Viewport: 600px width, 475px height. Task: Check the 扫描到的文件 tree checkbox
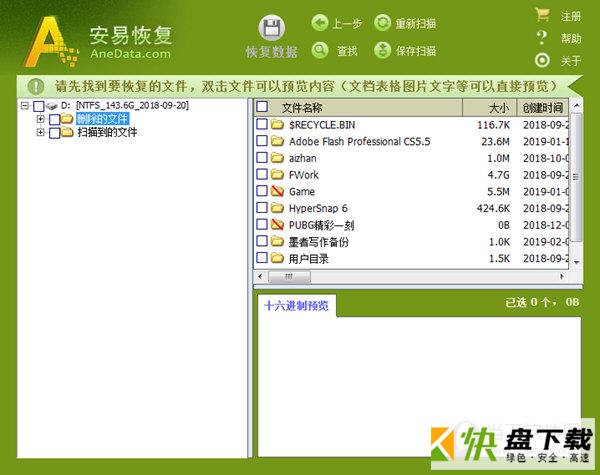pos(54,133)
